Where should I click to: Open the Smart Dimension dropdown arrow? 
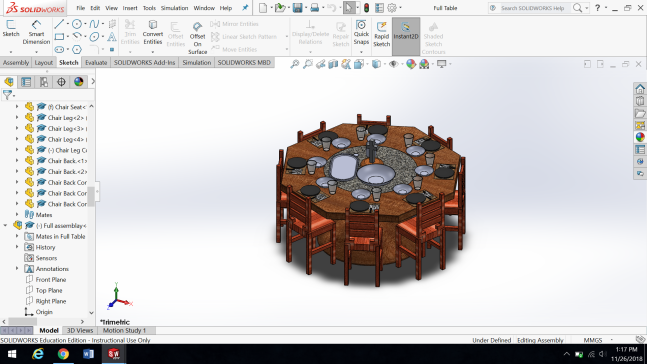coord(36,52)
